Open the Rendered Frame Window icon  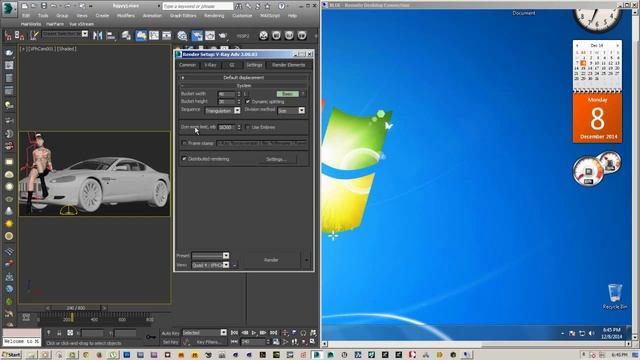(210, 36)
